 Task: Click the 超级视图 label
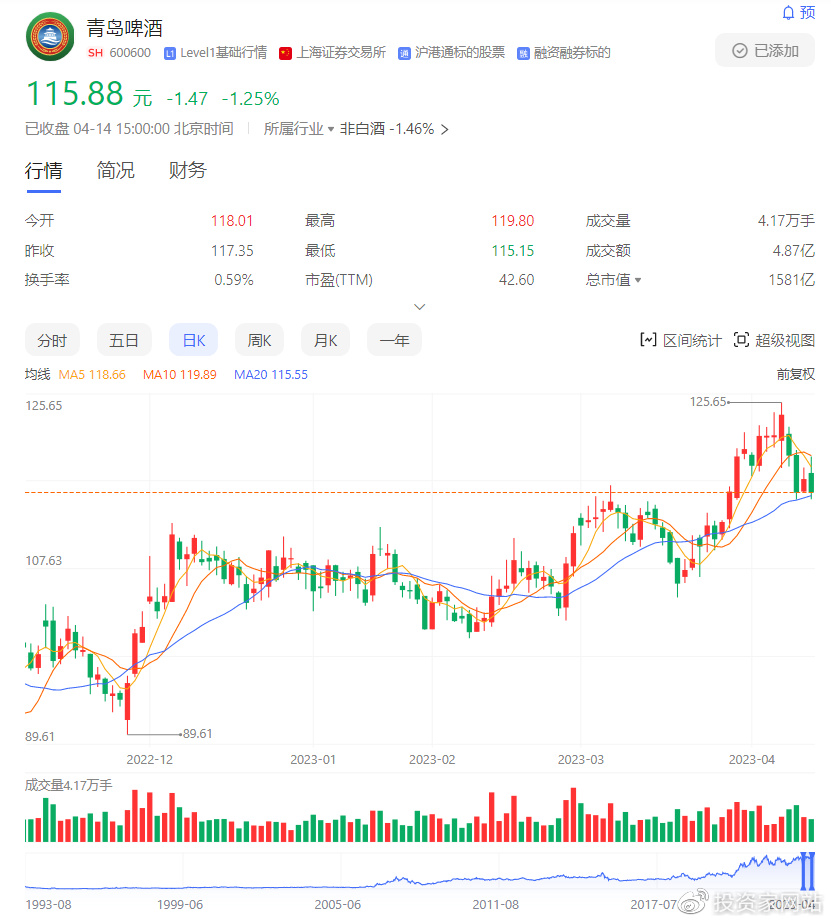[785, 340]
